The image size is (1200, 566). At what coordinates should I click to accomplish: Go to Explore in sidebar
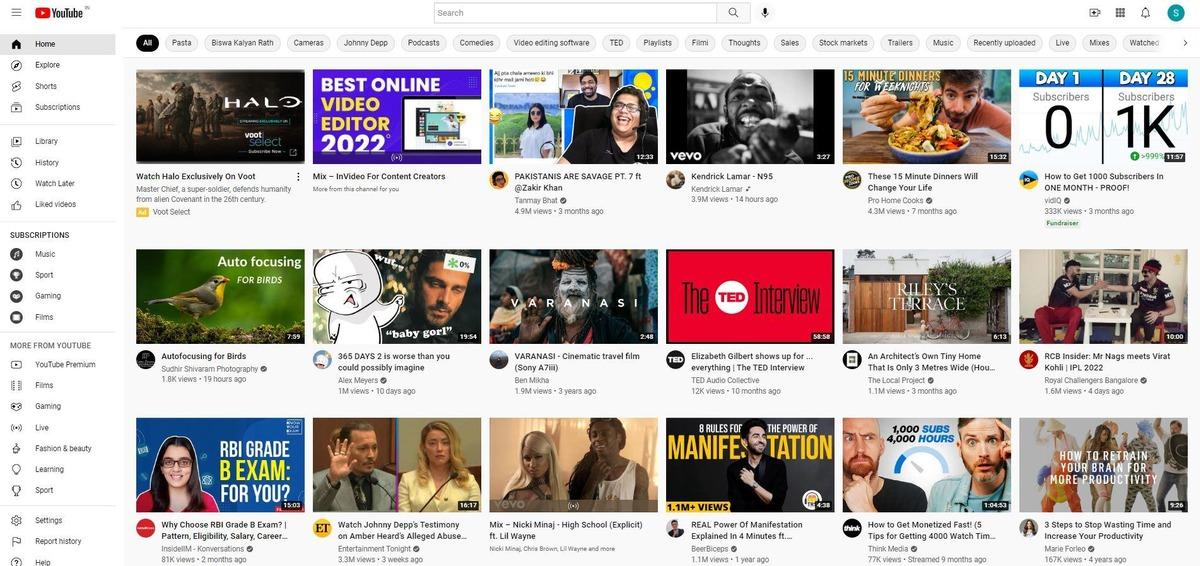[x=58, y=65]
